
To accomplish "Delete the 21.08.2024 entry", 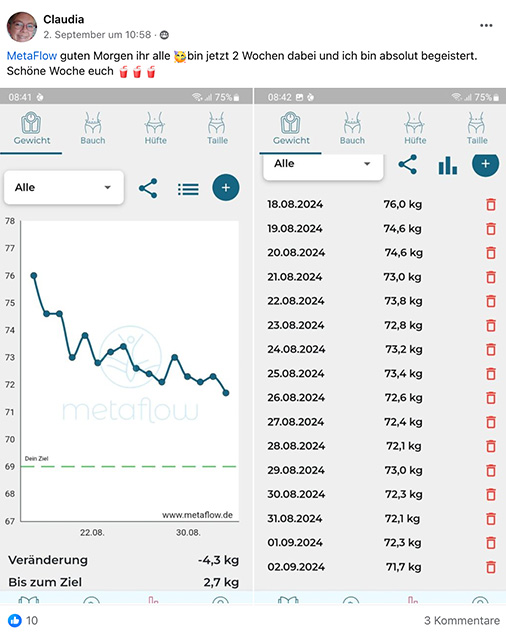I will (491, 277).
